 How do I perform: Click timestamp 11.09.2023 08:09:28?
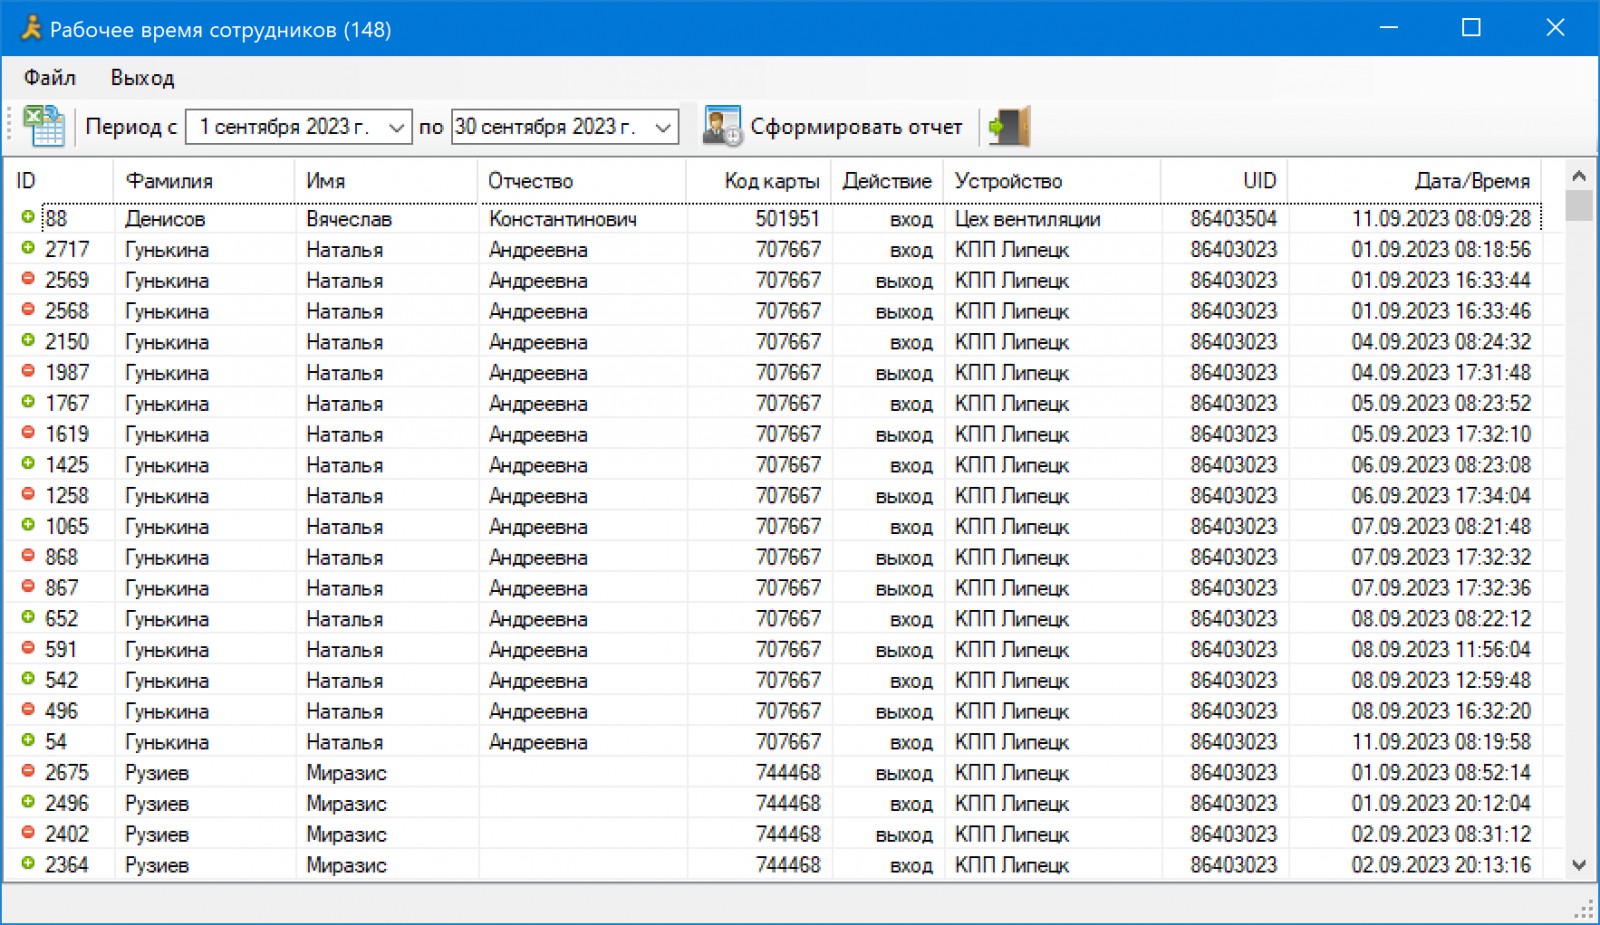click(x=1441, y=219)
